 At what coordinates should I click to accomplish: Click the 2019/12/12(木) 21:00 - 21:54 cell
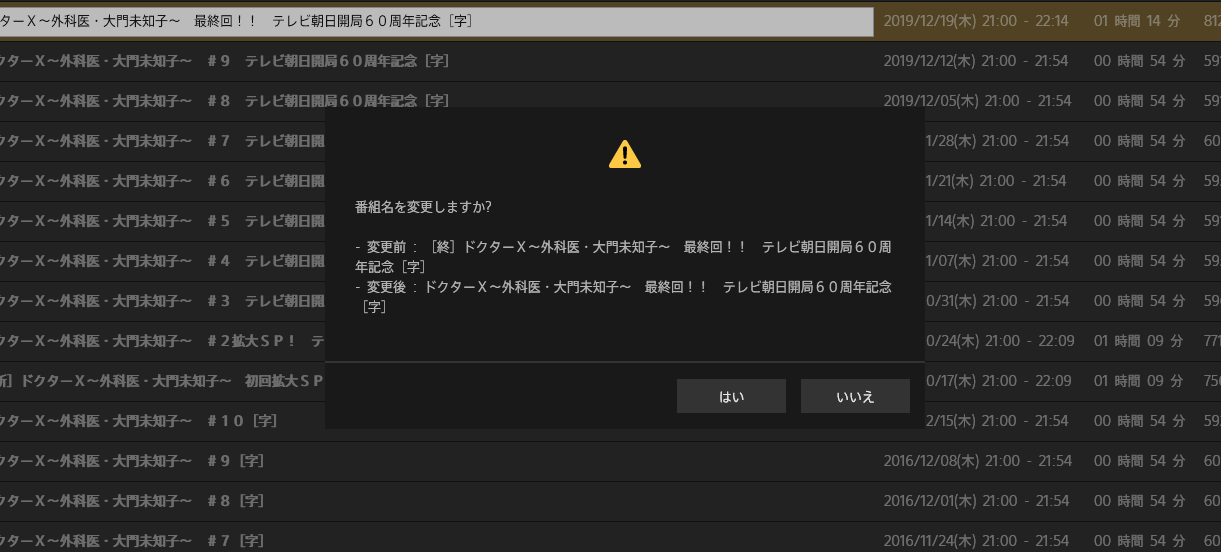977,61
